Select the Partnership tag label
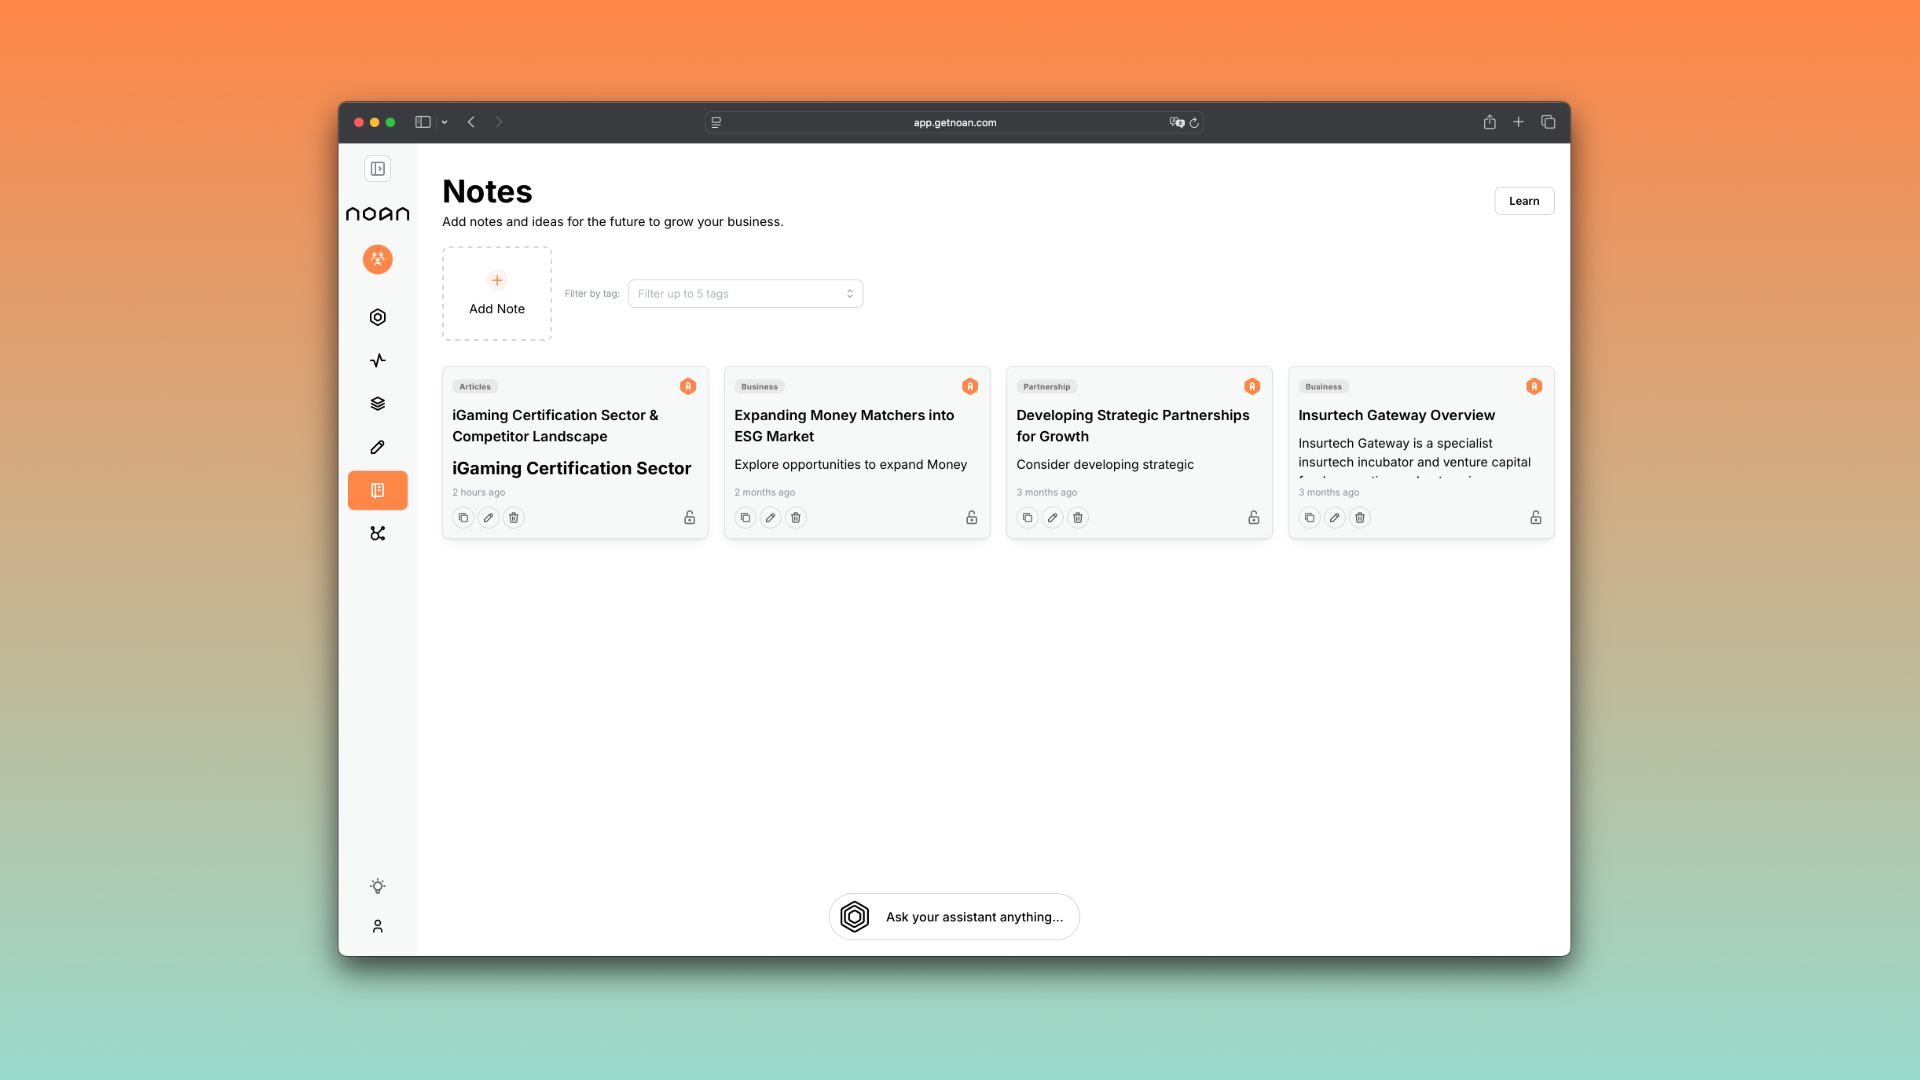 1046,387
